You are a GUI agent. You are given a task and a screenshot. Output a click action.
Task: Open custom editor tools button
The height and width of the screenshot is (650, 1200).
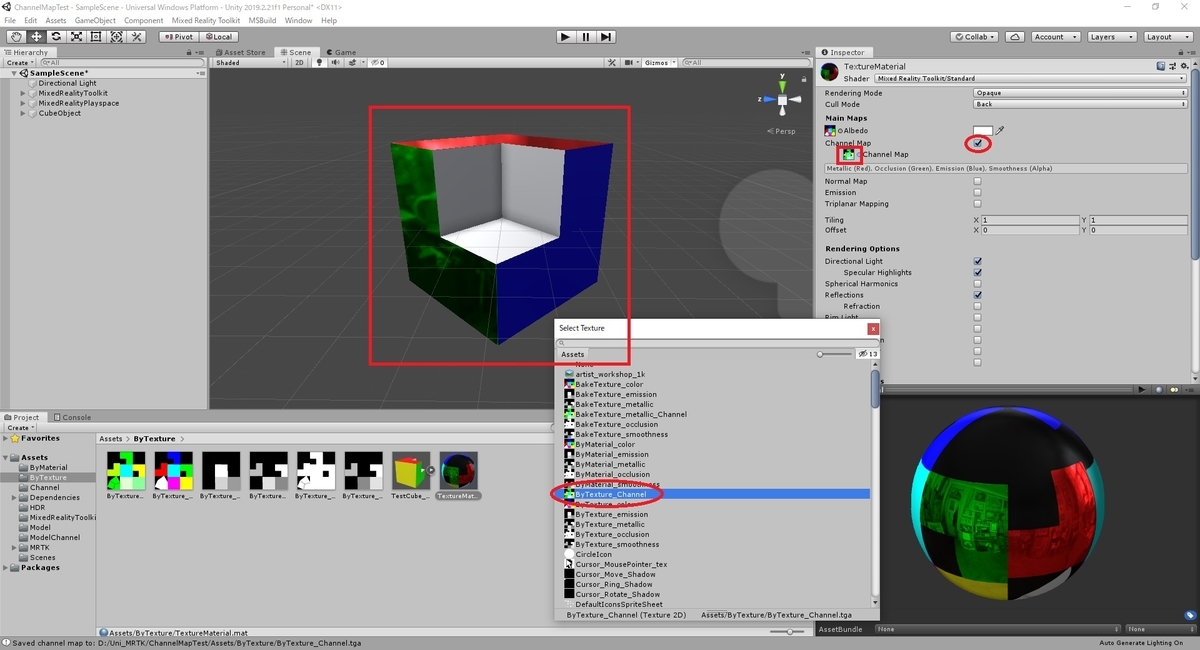pyautogui.click(x=137, y=37)
